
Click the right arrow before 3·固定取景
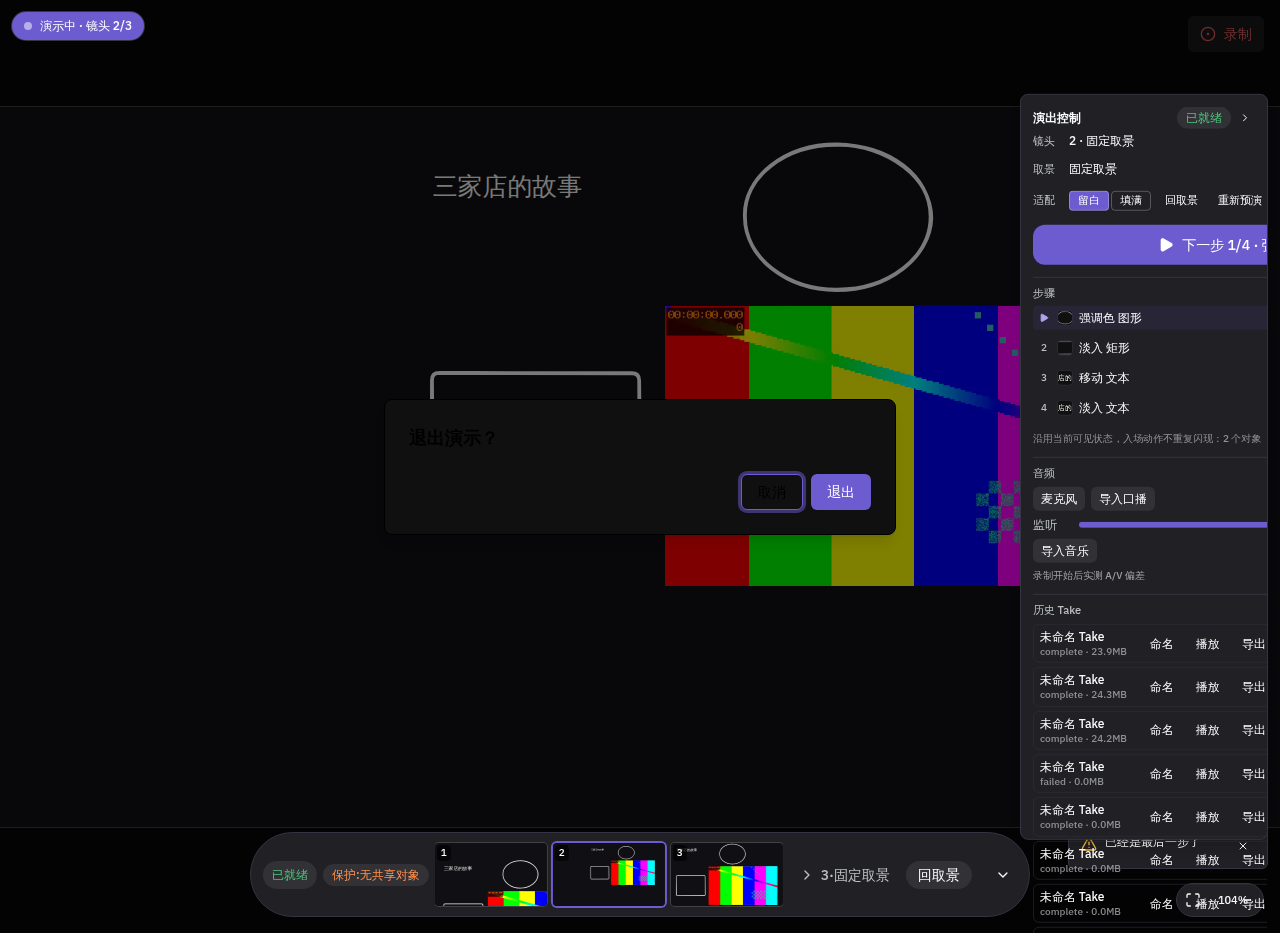pos(807,875)
